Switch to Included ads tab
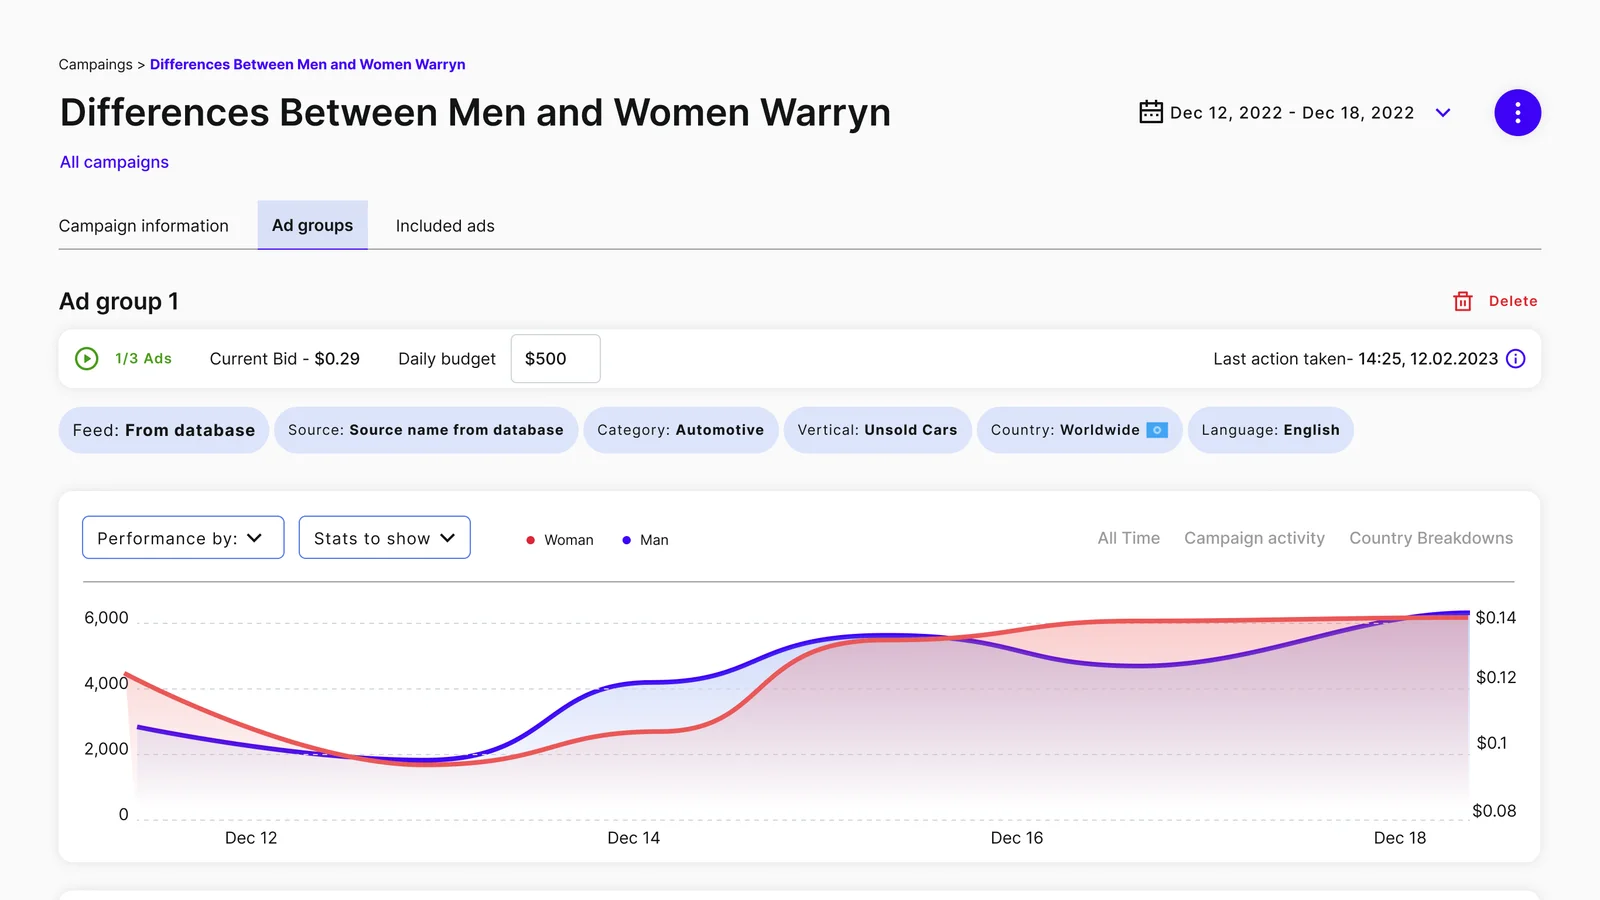The height and width of the screenshot is (900, 1600). pyautogui.click(x=445, y=226)
